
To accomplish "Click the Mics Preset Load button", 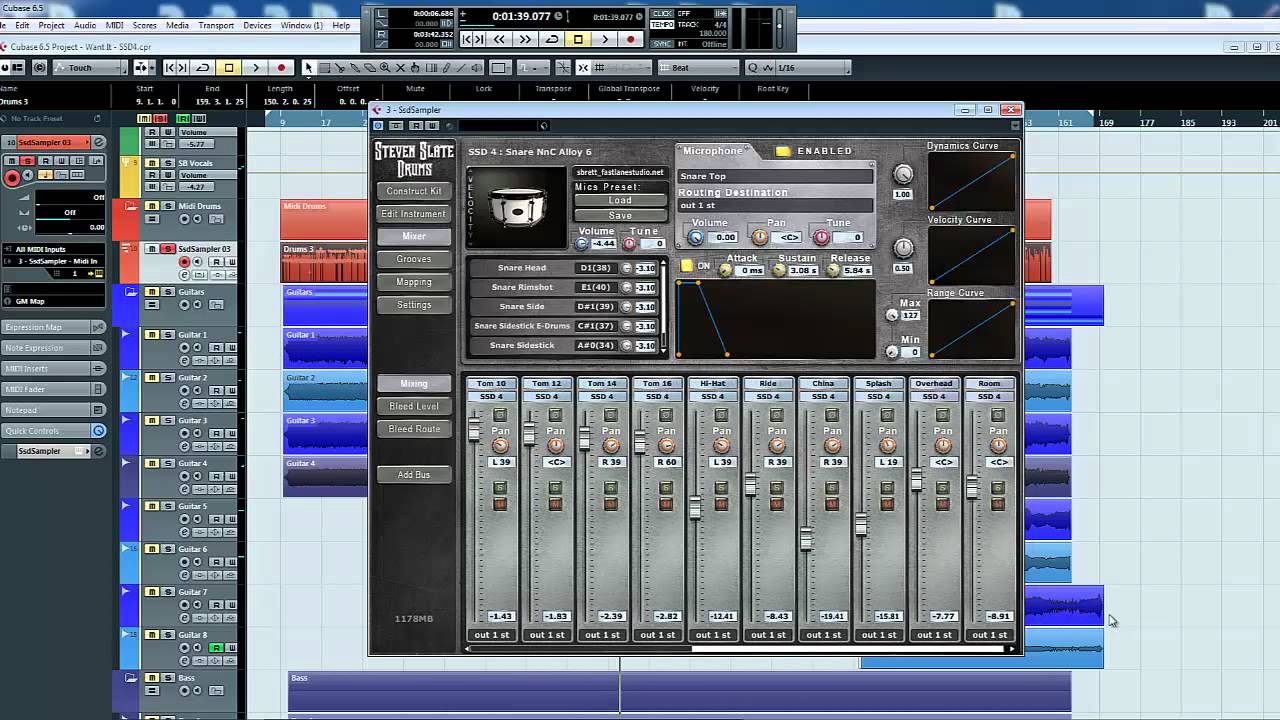I will tap(620, 200).
